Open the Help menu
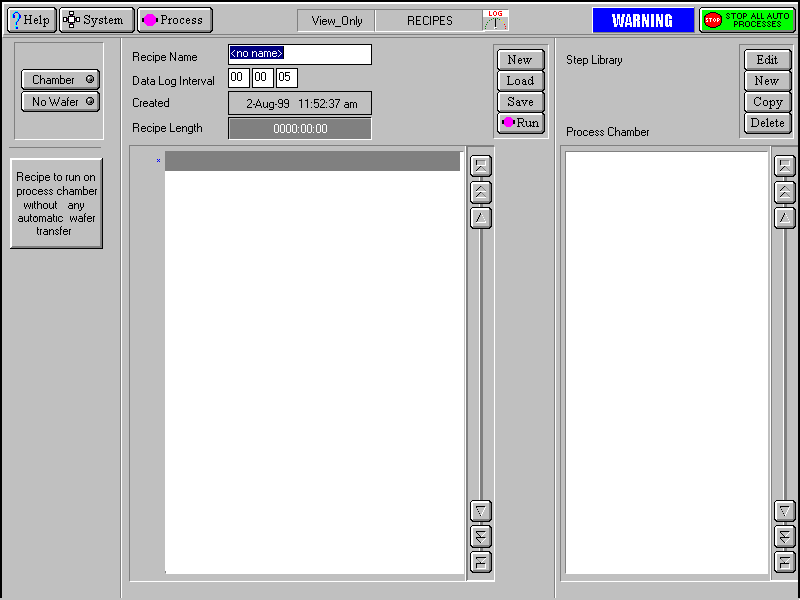Screen dimensions: 800x600 [31, 20]
